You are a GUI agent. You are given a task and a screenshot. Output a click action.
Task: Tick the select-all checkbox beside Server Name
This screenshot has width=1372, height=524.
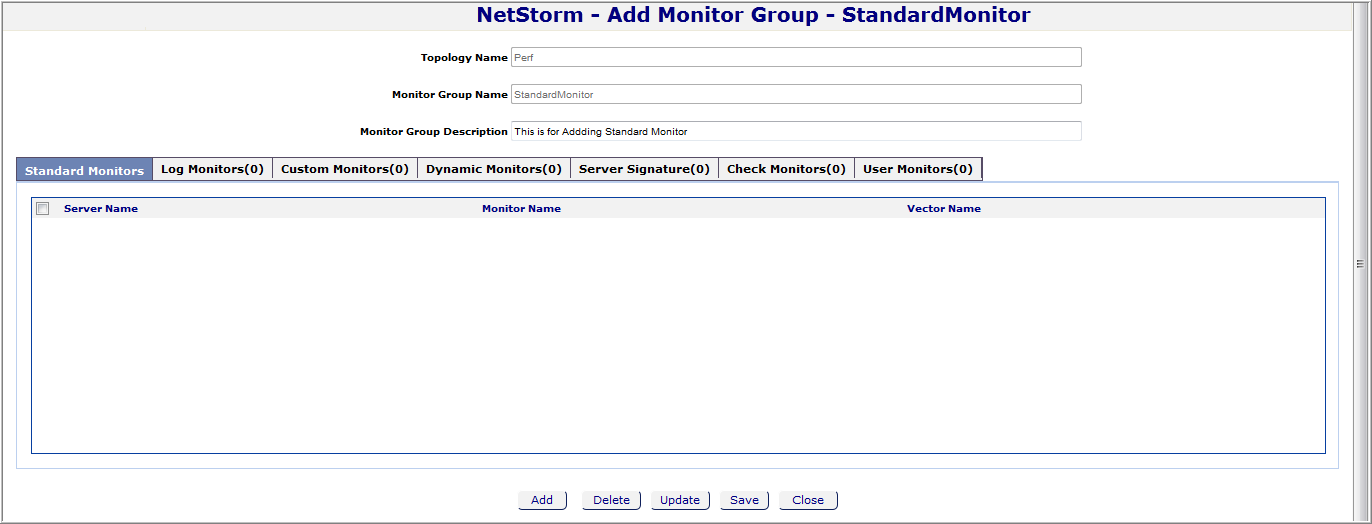pyautogui.click(x=43, y=209)
